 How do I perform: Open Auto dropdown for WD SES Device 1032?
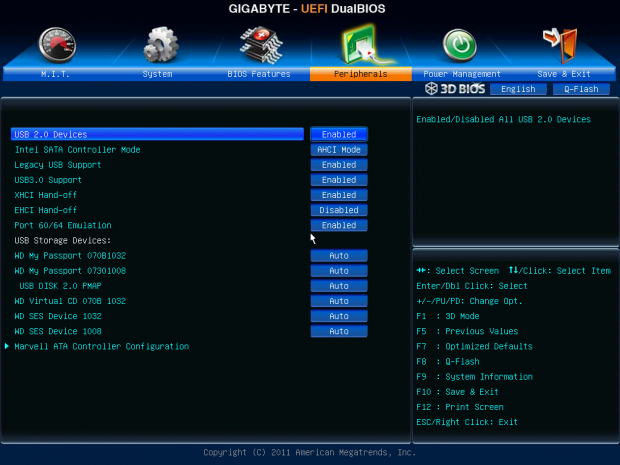coord(339,316)
